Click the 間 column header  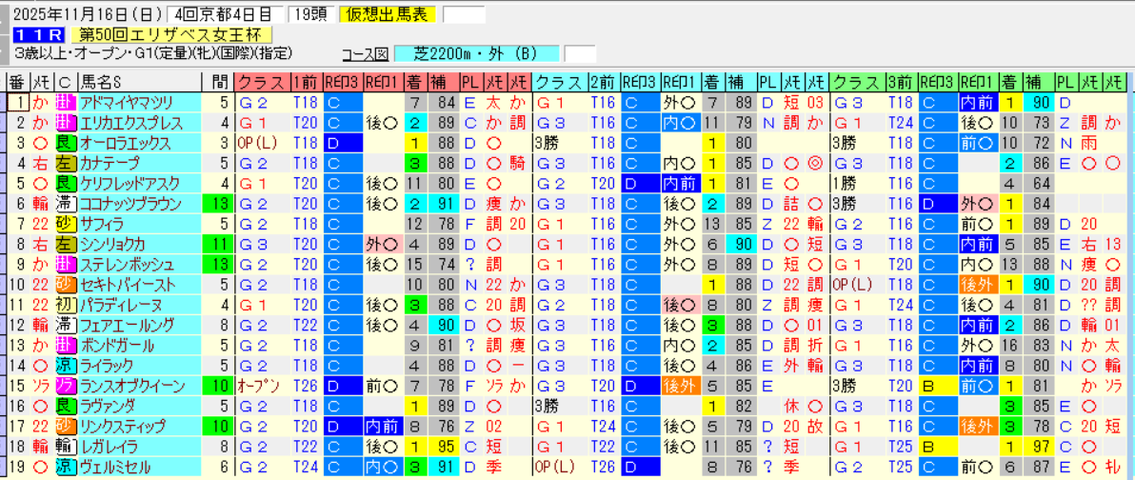[x=219, y=81]
